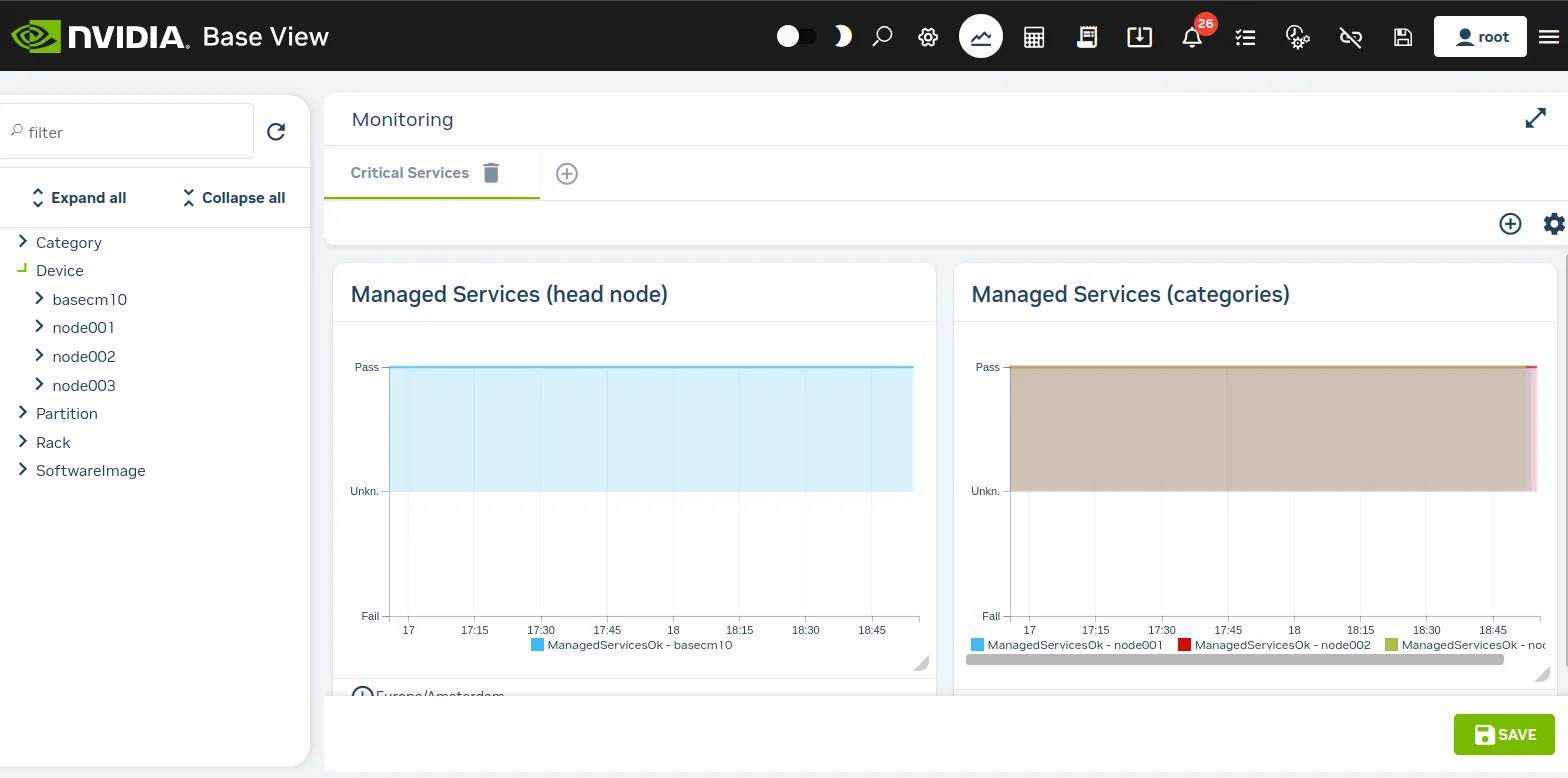
Task: Click the categories legend horizontal scrollbar
Action: tap(1235, 659)
